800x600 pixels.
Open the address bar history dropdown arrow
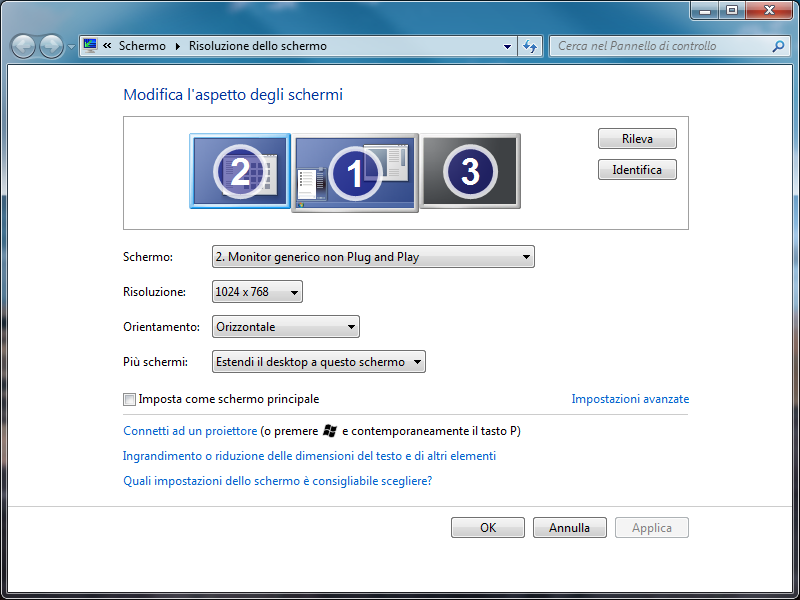click(x=508, y=46)
